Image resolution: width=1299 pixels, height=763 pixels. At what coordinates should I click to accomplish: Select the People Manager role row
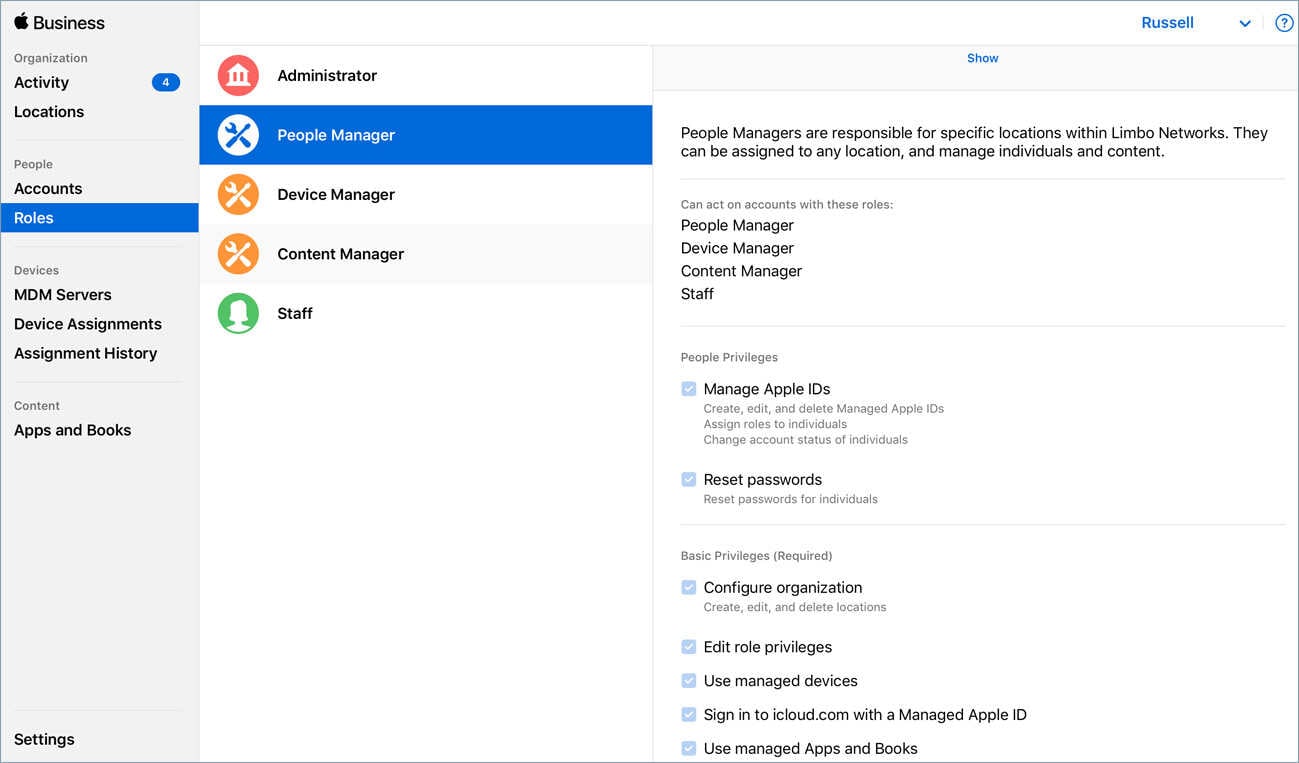click(x=426, y=135)
